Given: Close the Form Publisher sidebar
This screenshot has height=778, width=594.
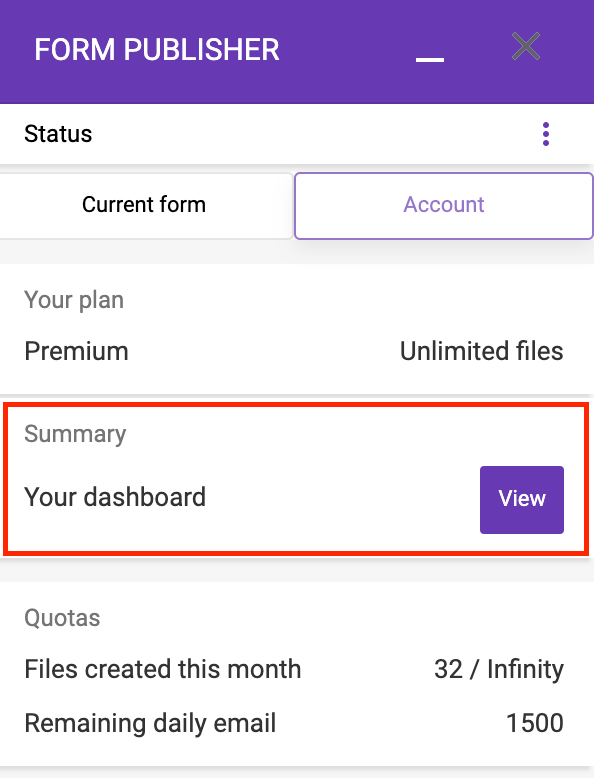Looking at the screenshot, I should coord(526,46).
